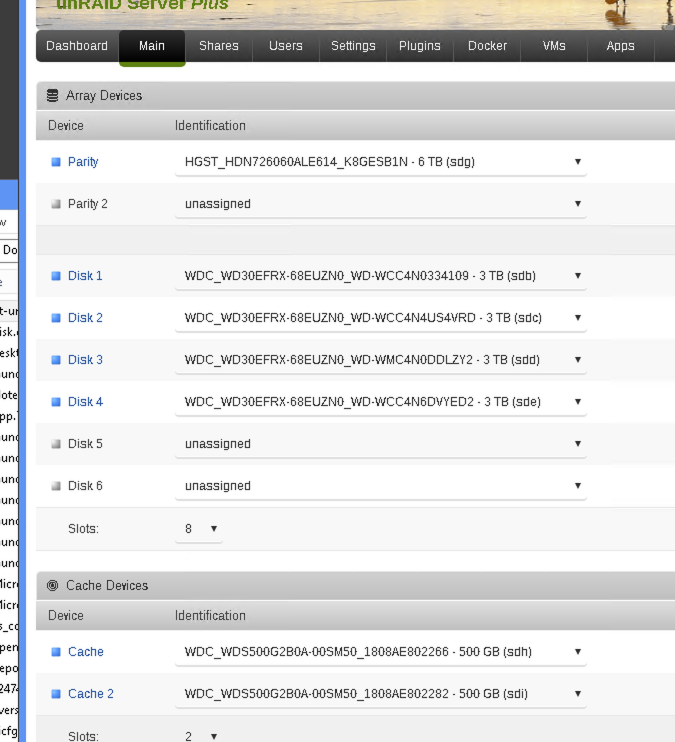Image resolution: width=675 pixels, height=742 pixels.
Task: Click the Disk 1 blue status indicator
Action: click(56, 276)
